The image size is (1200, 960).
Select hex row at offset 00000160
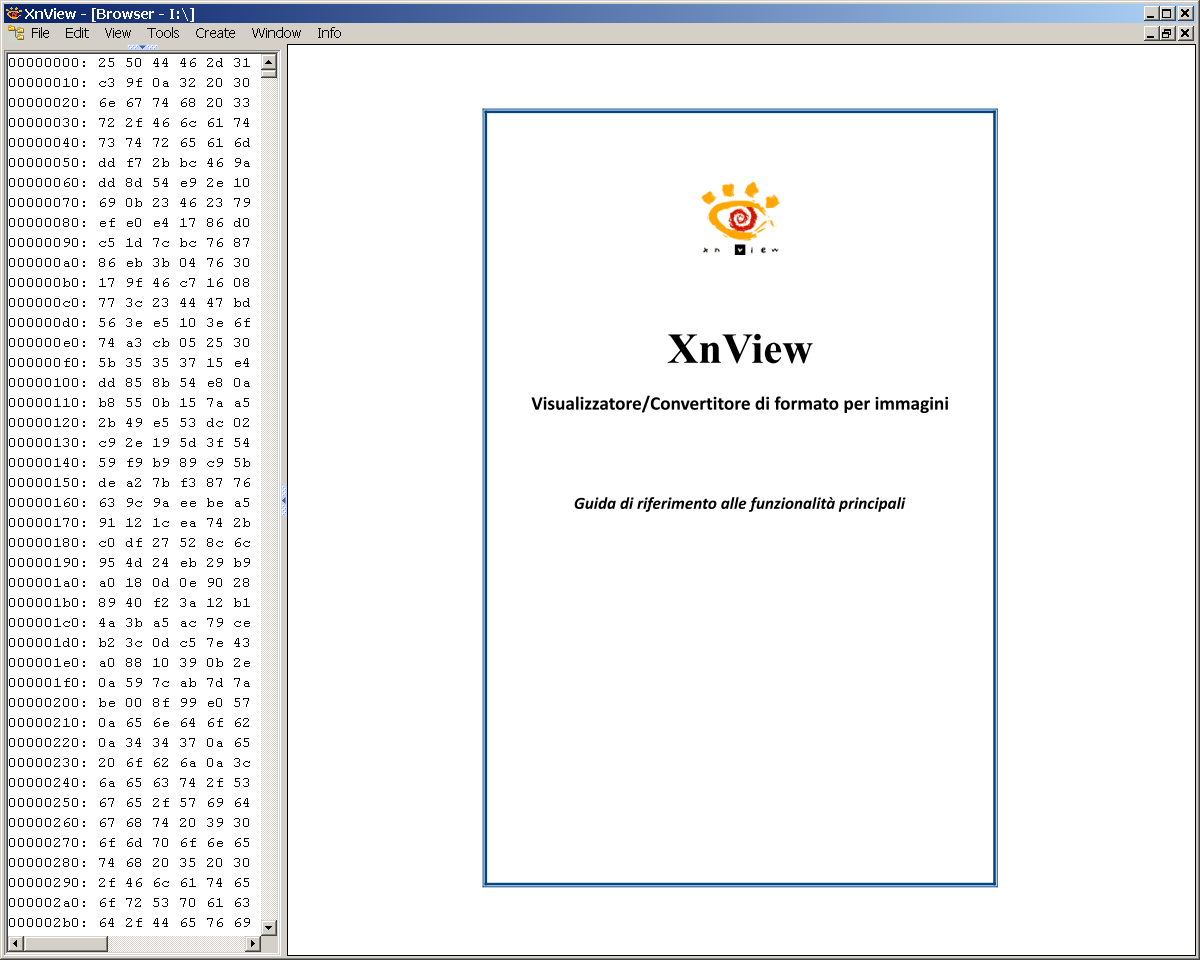130,502
